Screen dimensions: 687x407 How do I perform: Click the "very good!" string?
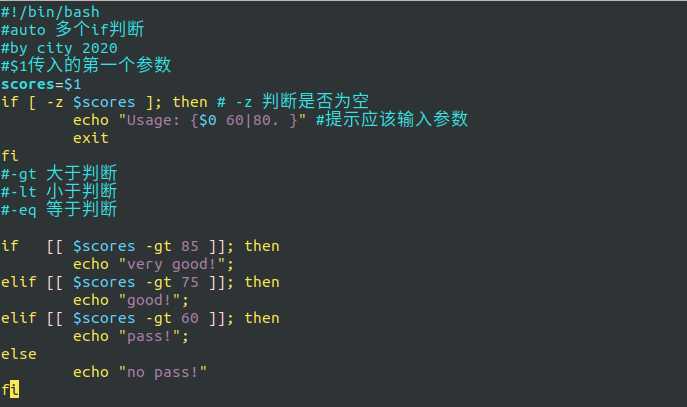click(172, 265)
